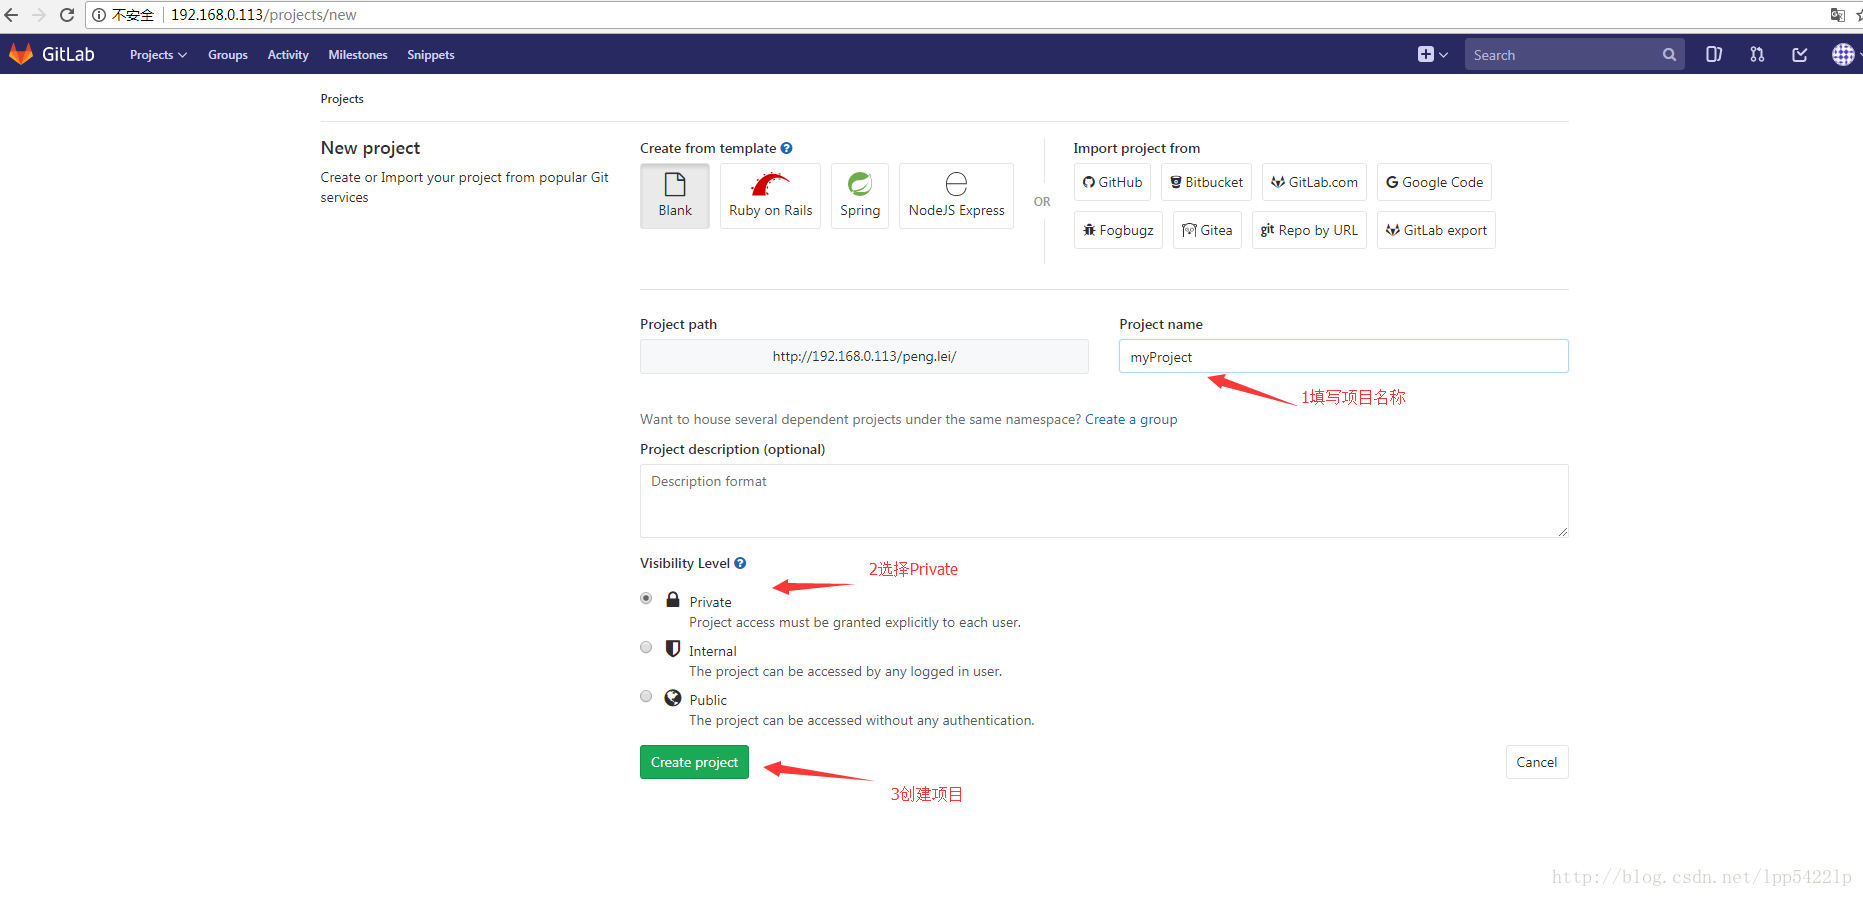Viewport: 1863px width, 897px height.
Task: Click the search magnifier icon
Action: [x=1669, y=55]
